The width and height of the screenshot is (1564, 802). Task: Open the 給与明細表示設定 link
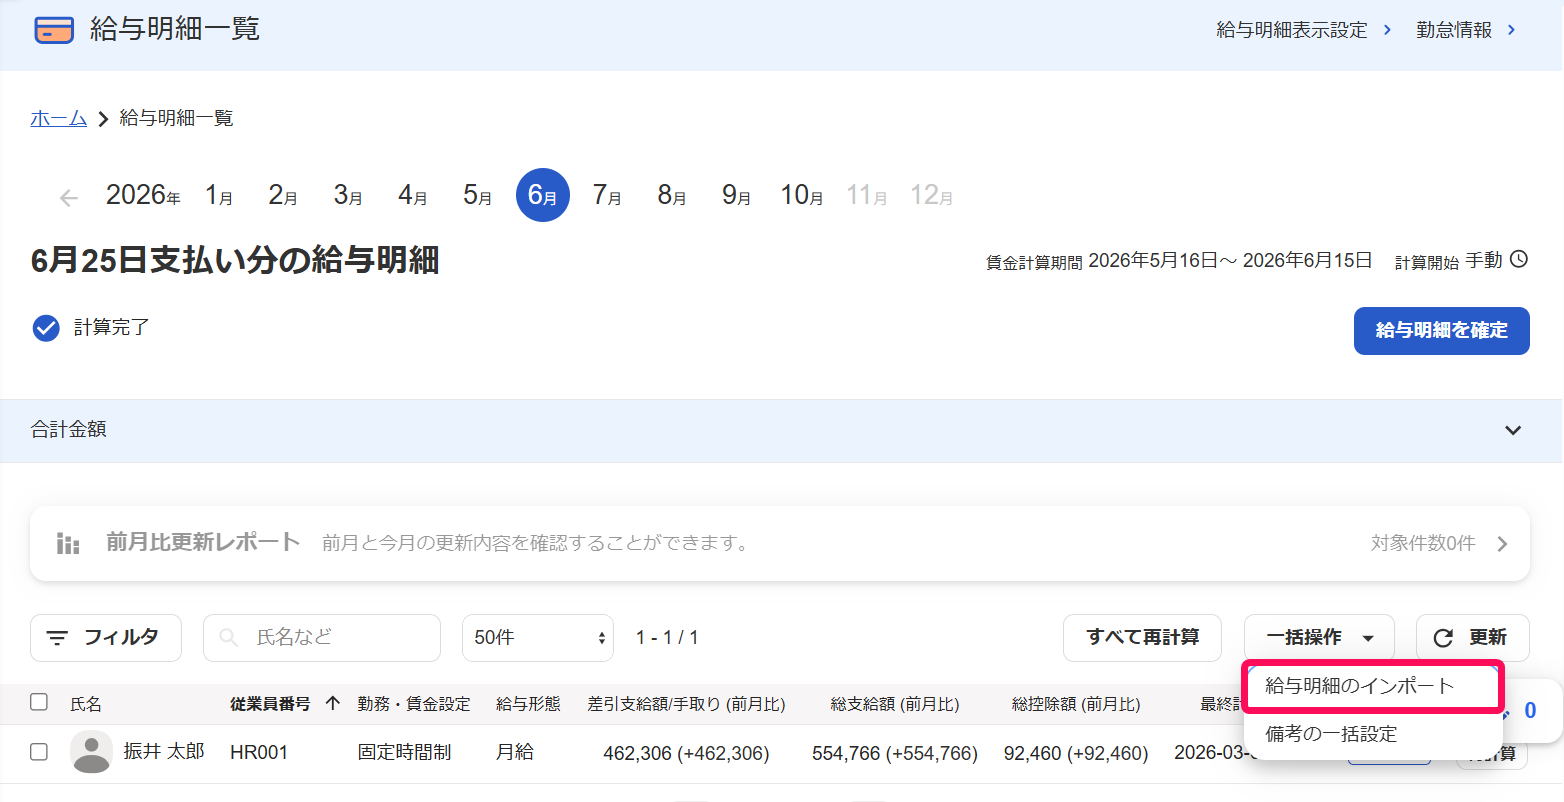tap(1292, 30)
